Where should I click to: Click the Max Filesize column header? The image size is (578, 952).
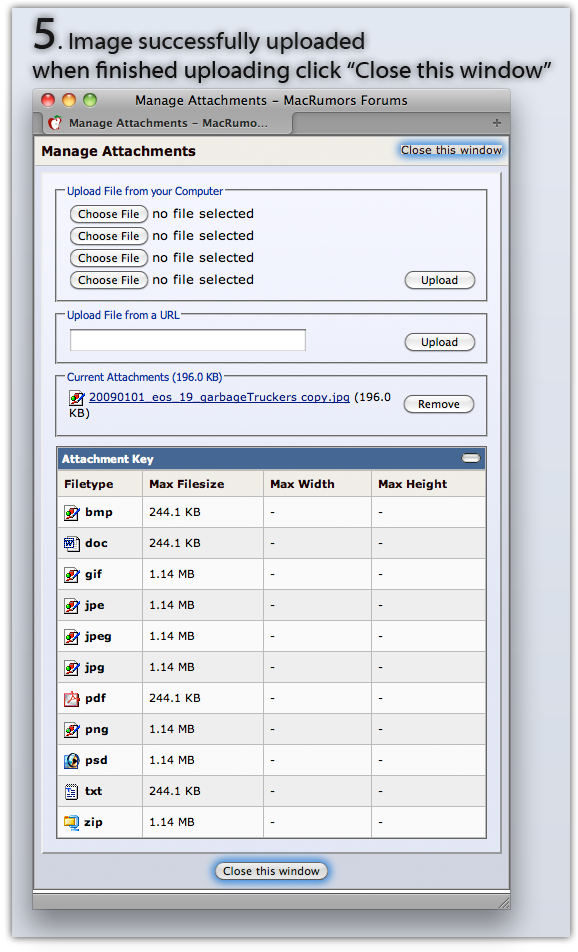tap(187, 484)
